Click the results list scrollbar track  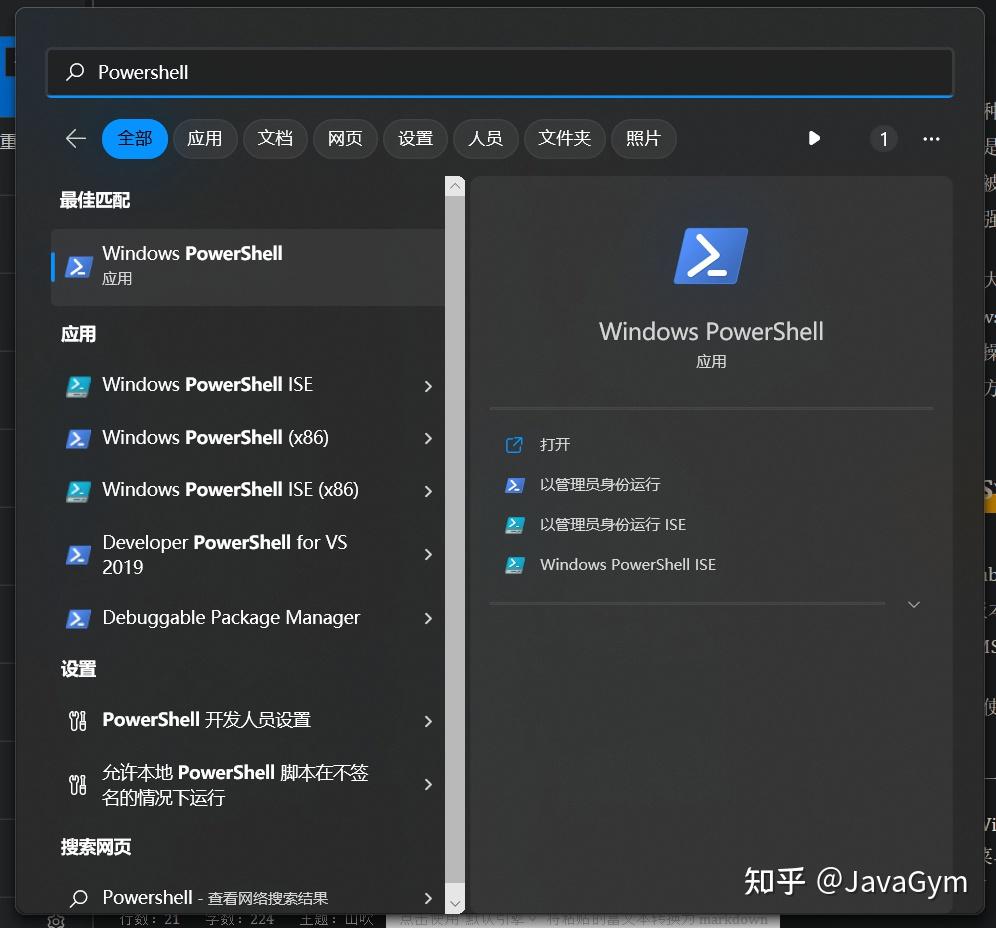coord(455,540)
